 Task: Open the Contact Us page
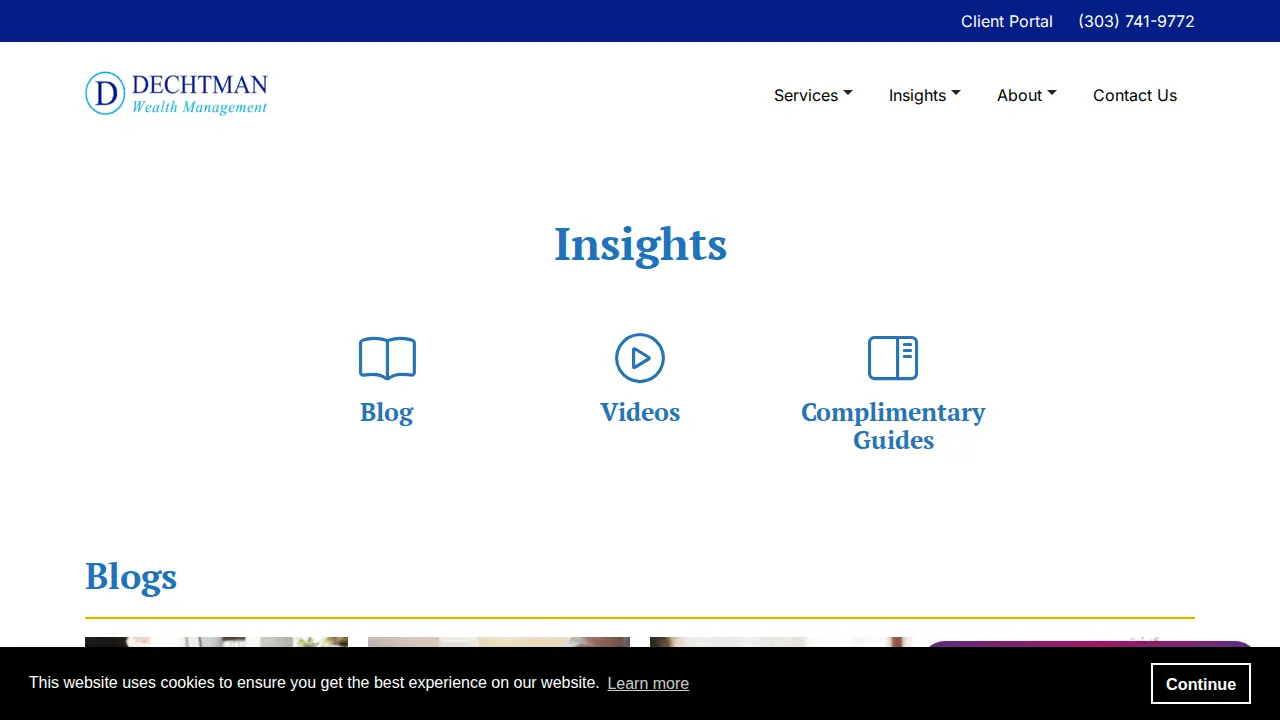[x=1135, y=95]
